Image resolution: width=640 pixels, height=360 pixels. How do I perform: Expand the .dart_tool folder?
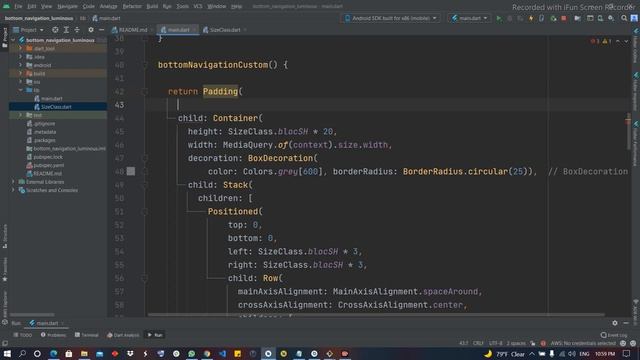pos(20,49)
